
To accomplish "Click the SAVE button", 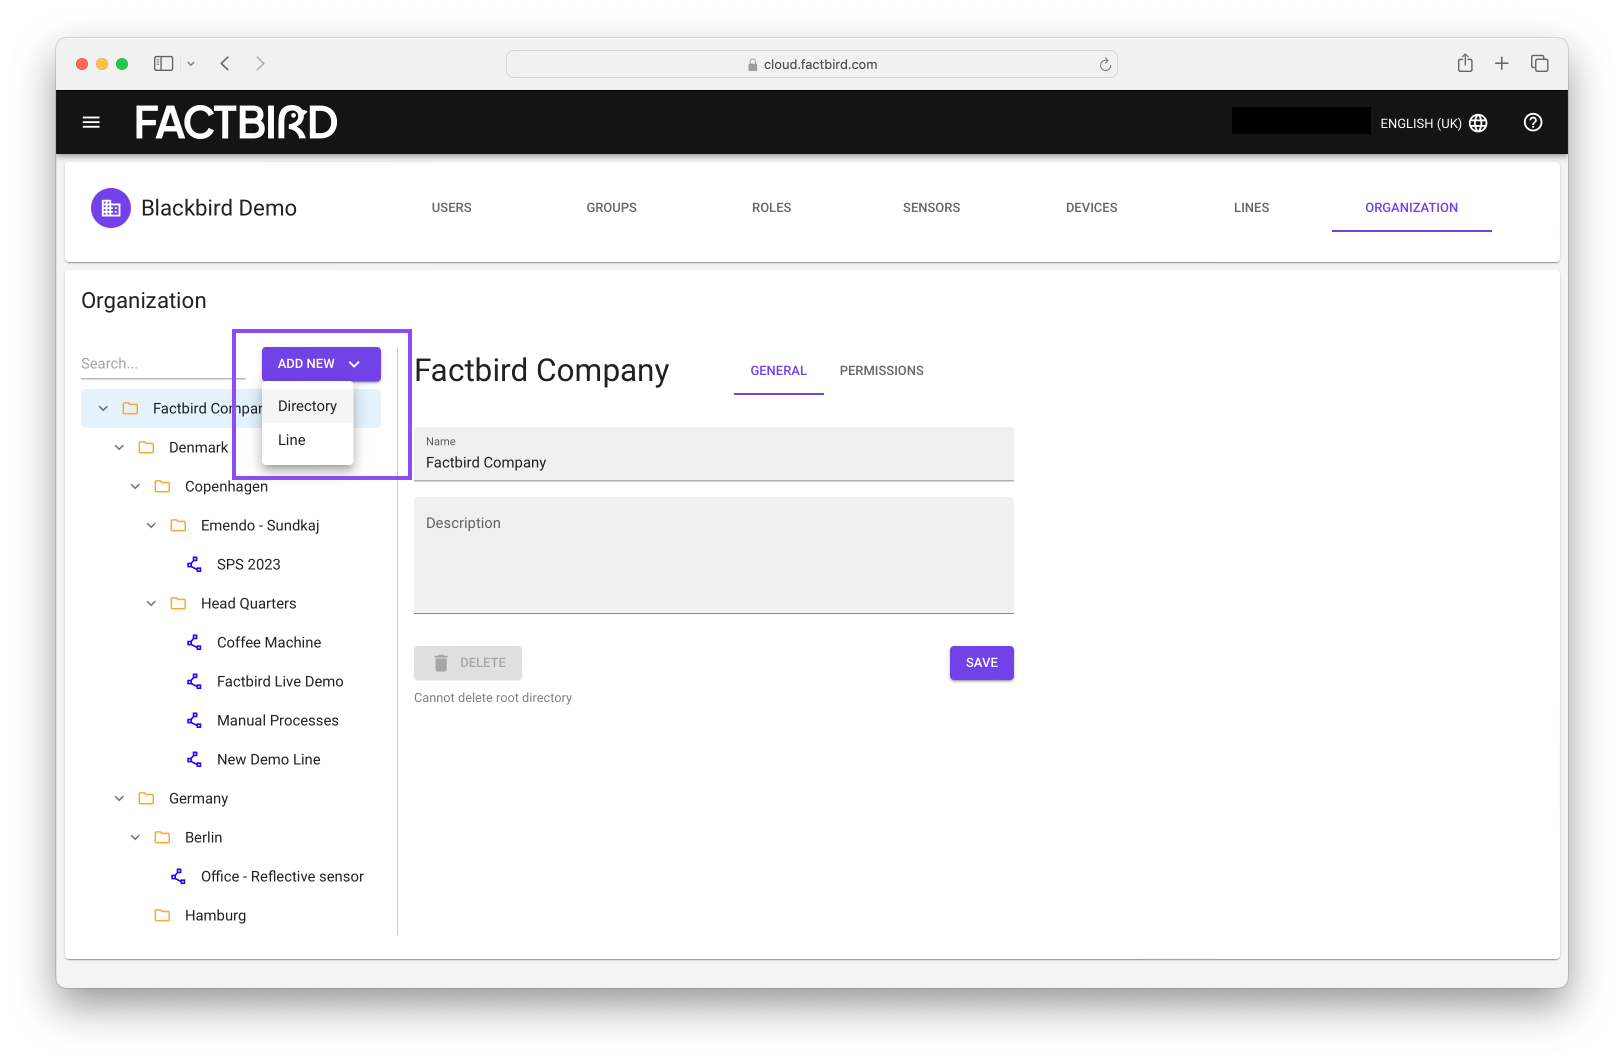I will coord(982,663).
